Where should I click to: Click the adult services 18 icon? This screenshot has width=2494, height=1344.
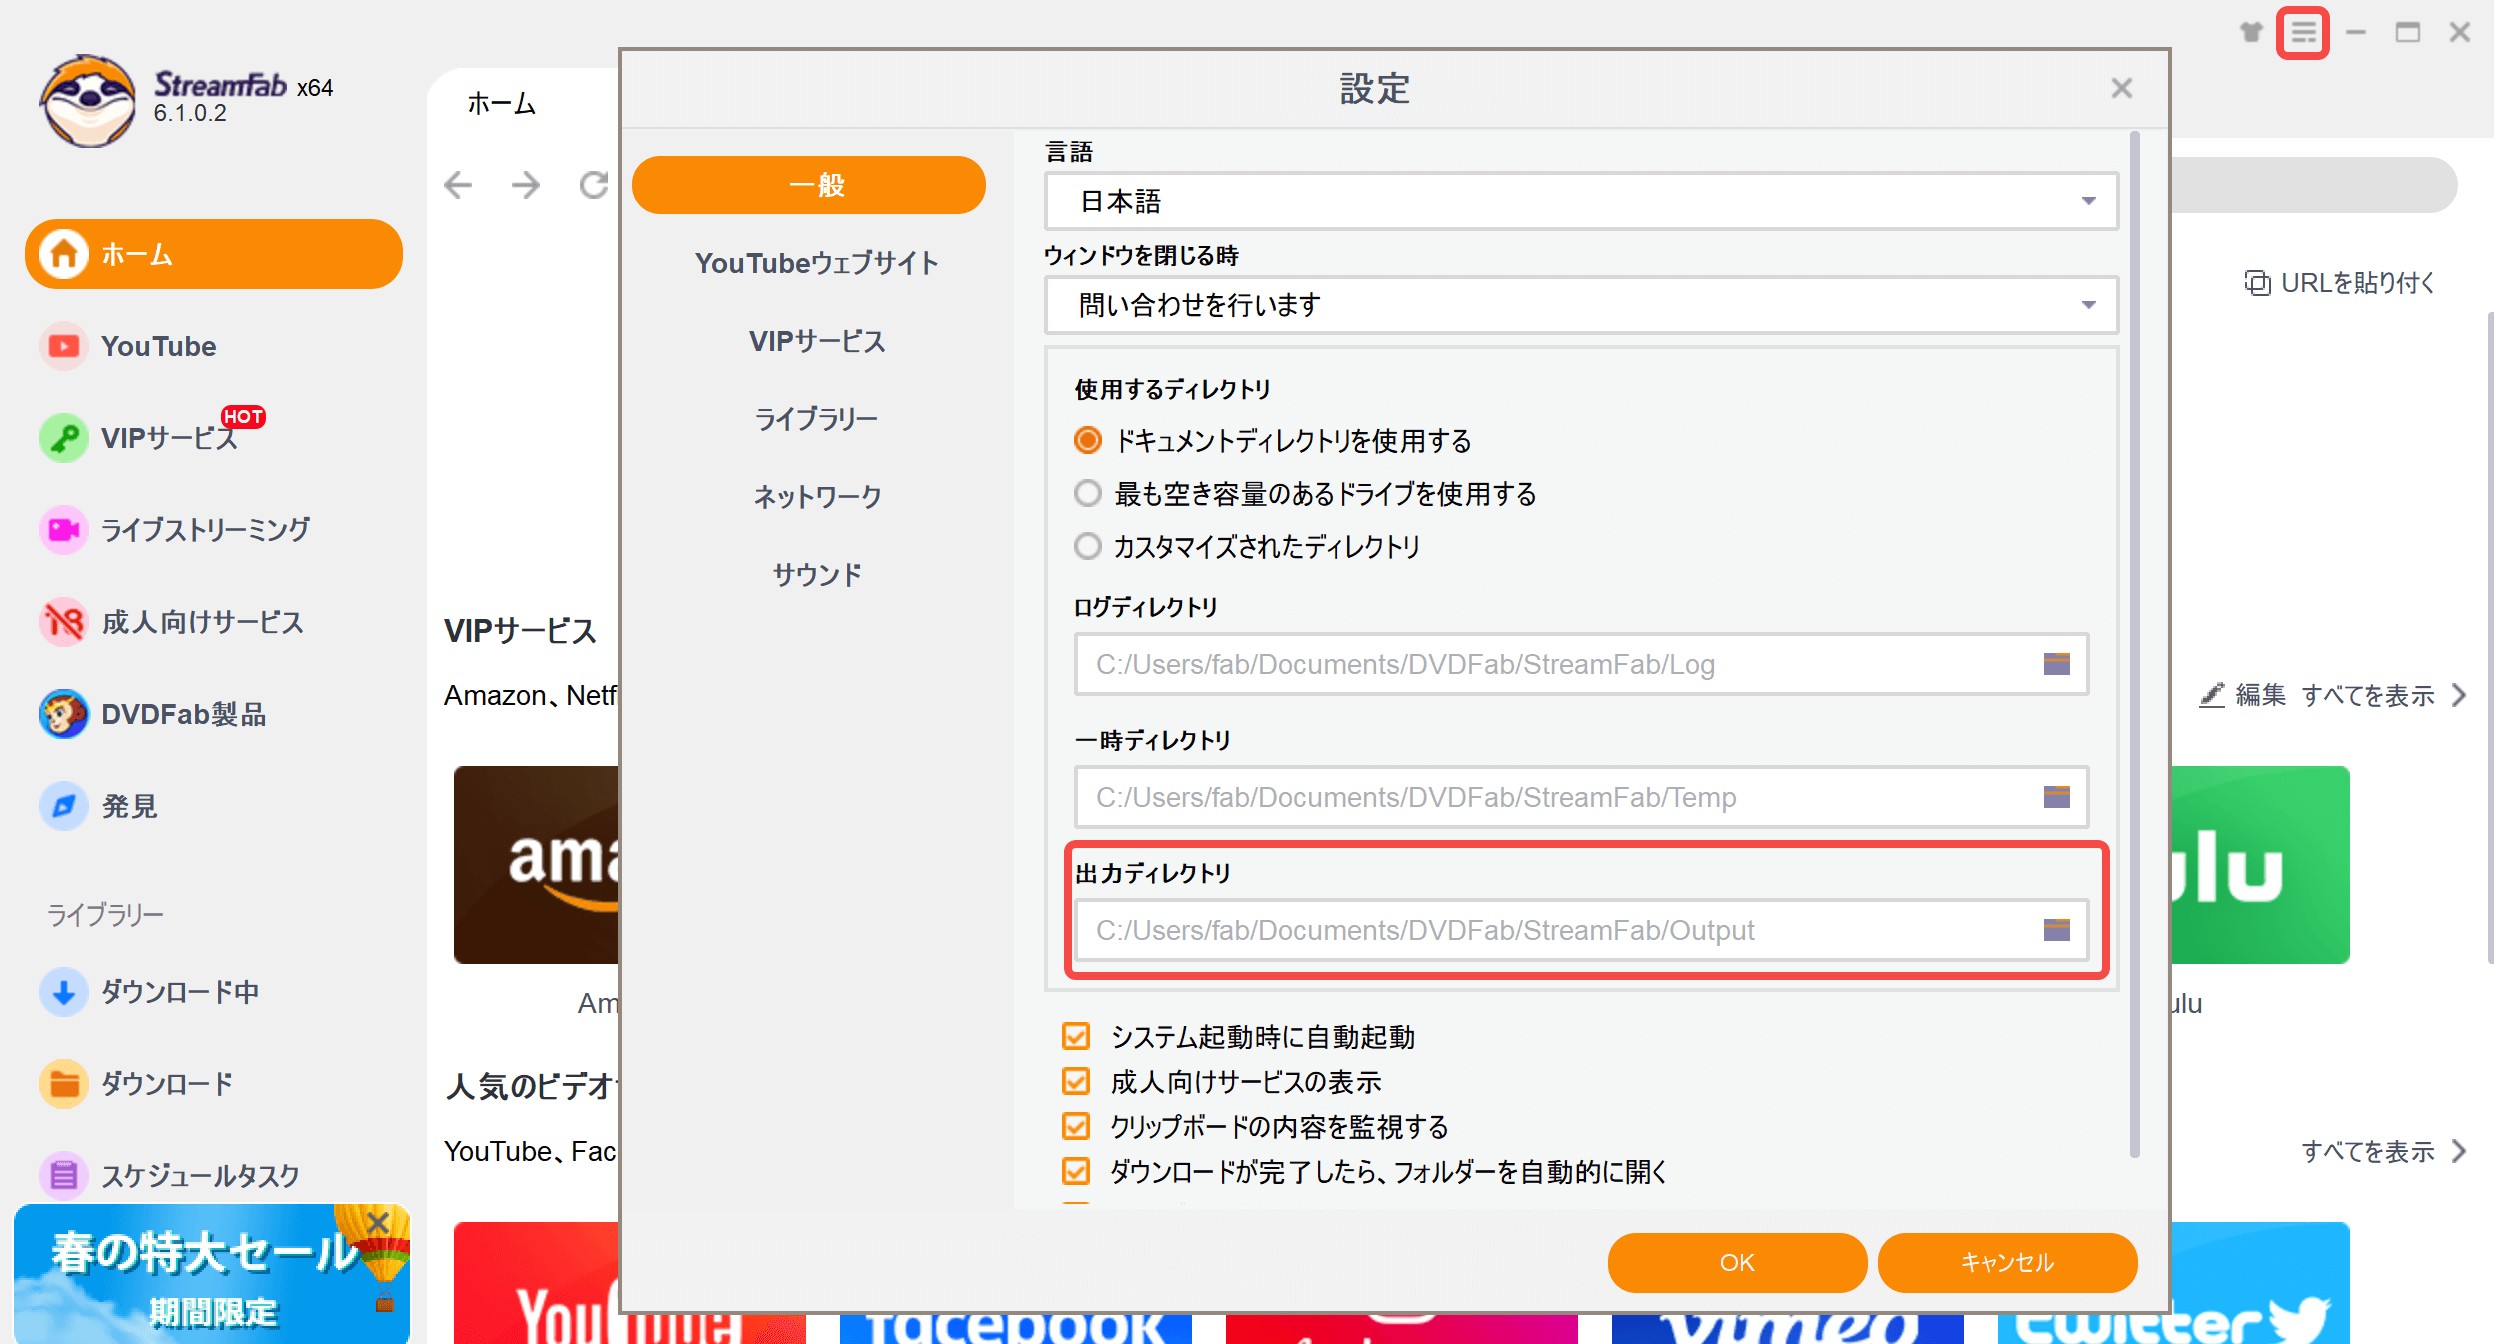point(64,622)
